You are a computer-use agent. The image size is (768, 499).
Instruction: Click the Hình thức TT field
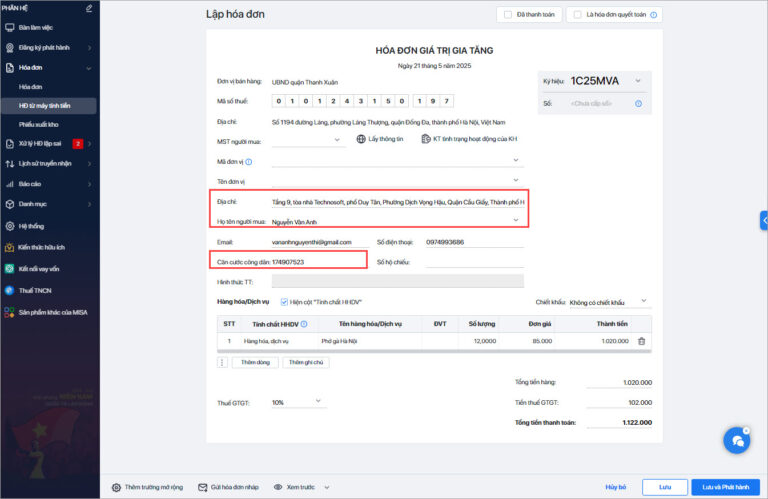(x=397, y=281)
